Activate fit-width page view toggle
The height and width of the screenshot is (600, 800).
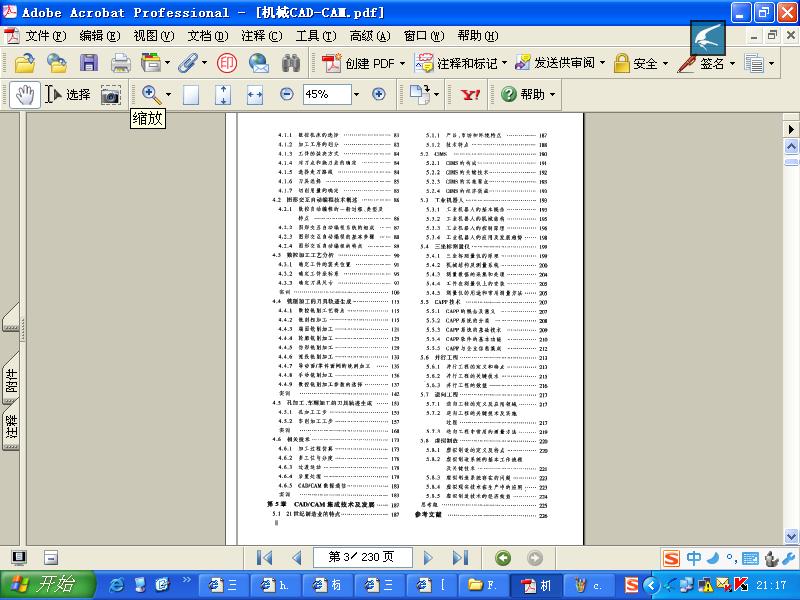coord(253,94)
